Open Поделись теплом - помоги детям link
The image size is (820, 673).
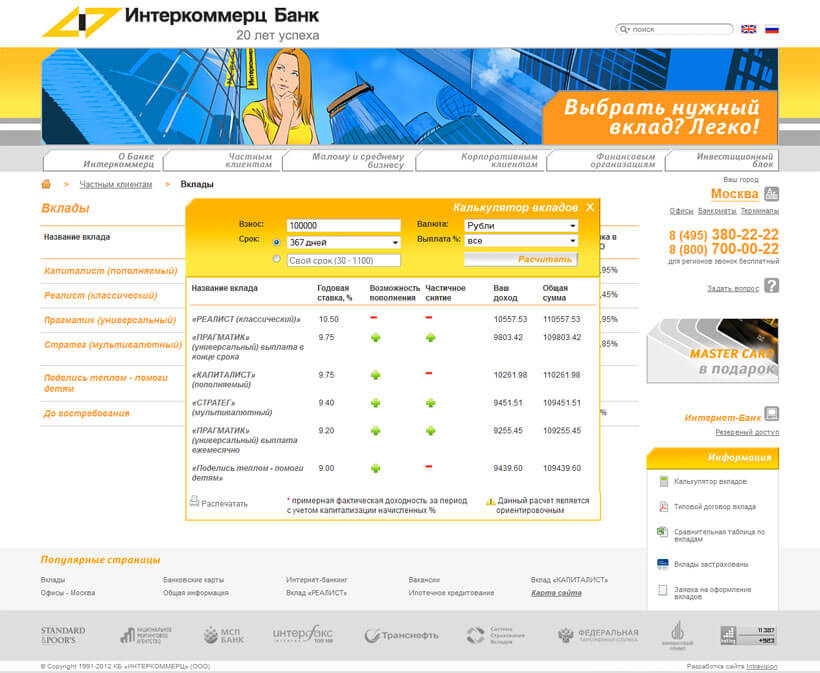pos(106,383)
